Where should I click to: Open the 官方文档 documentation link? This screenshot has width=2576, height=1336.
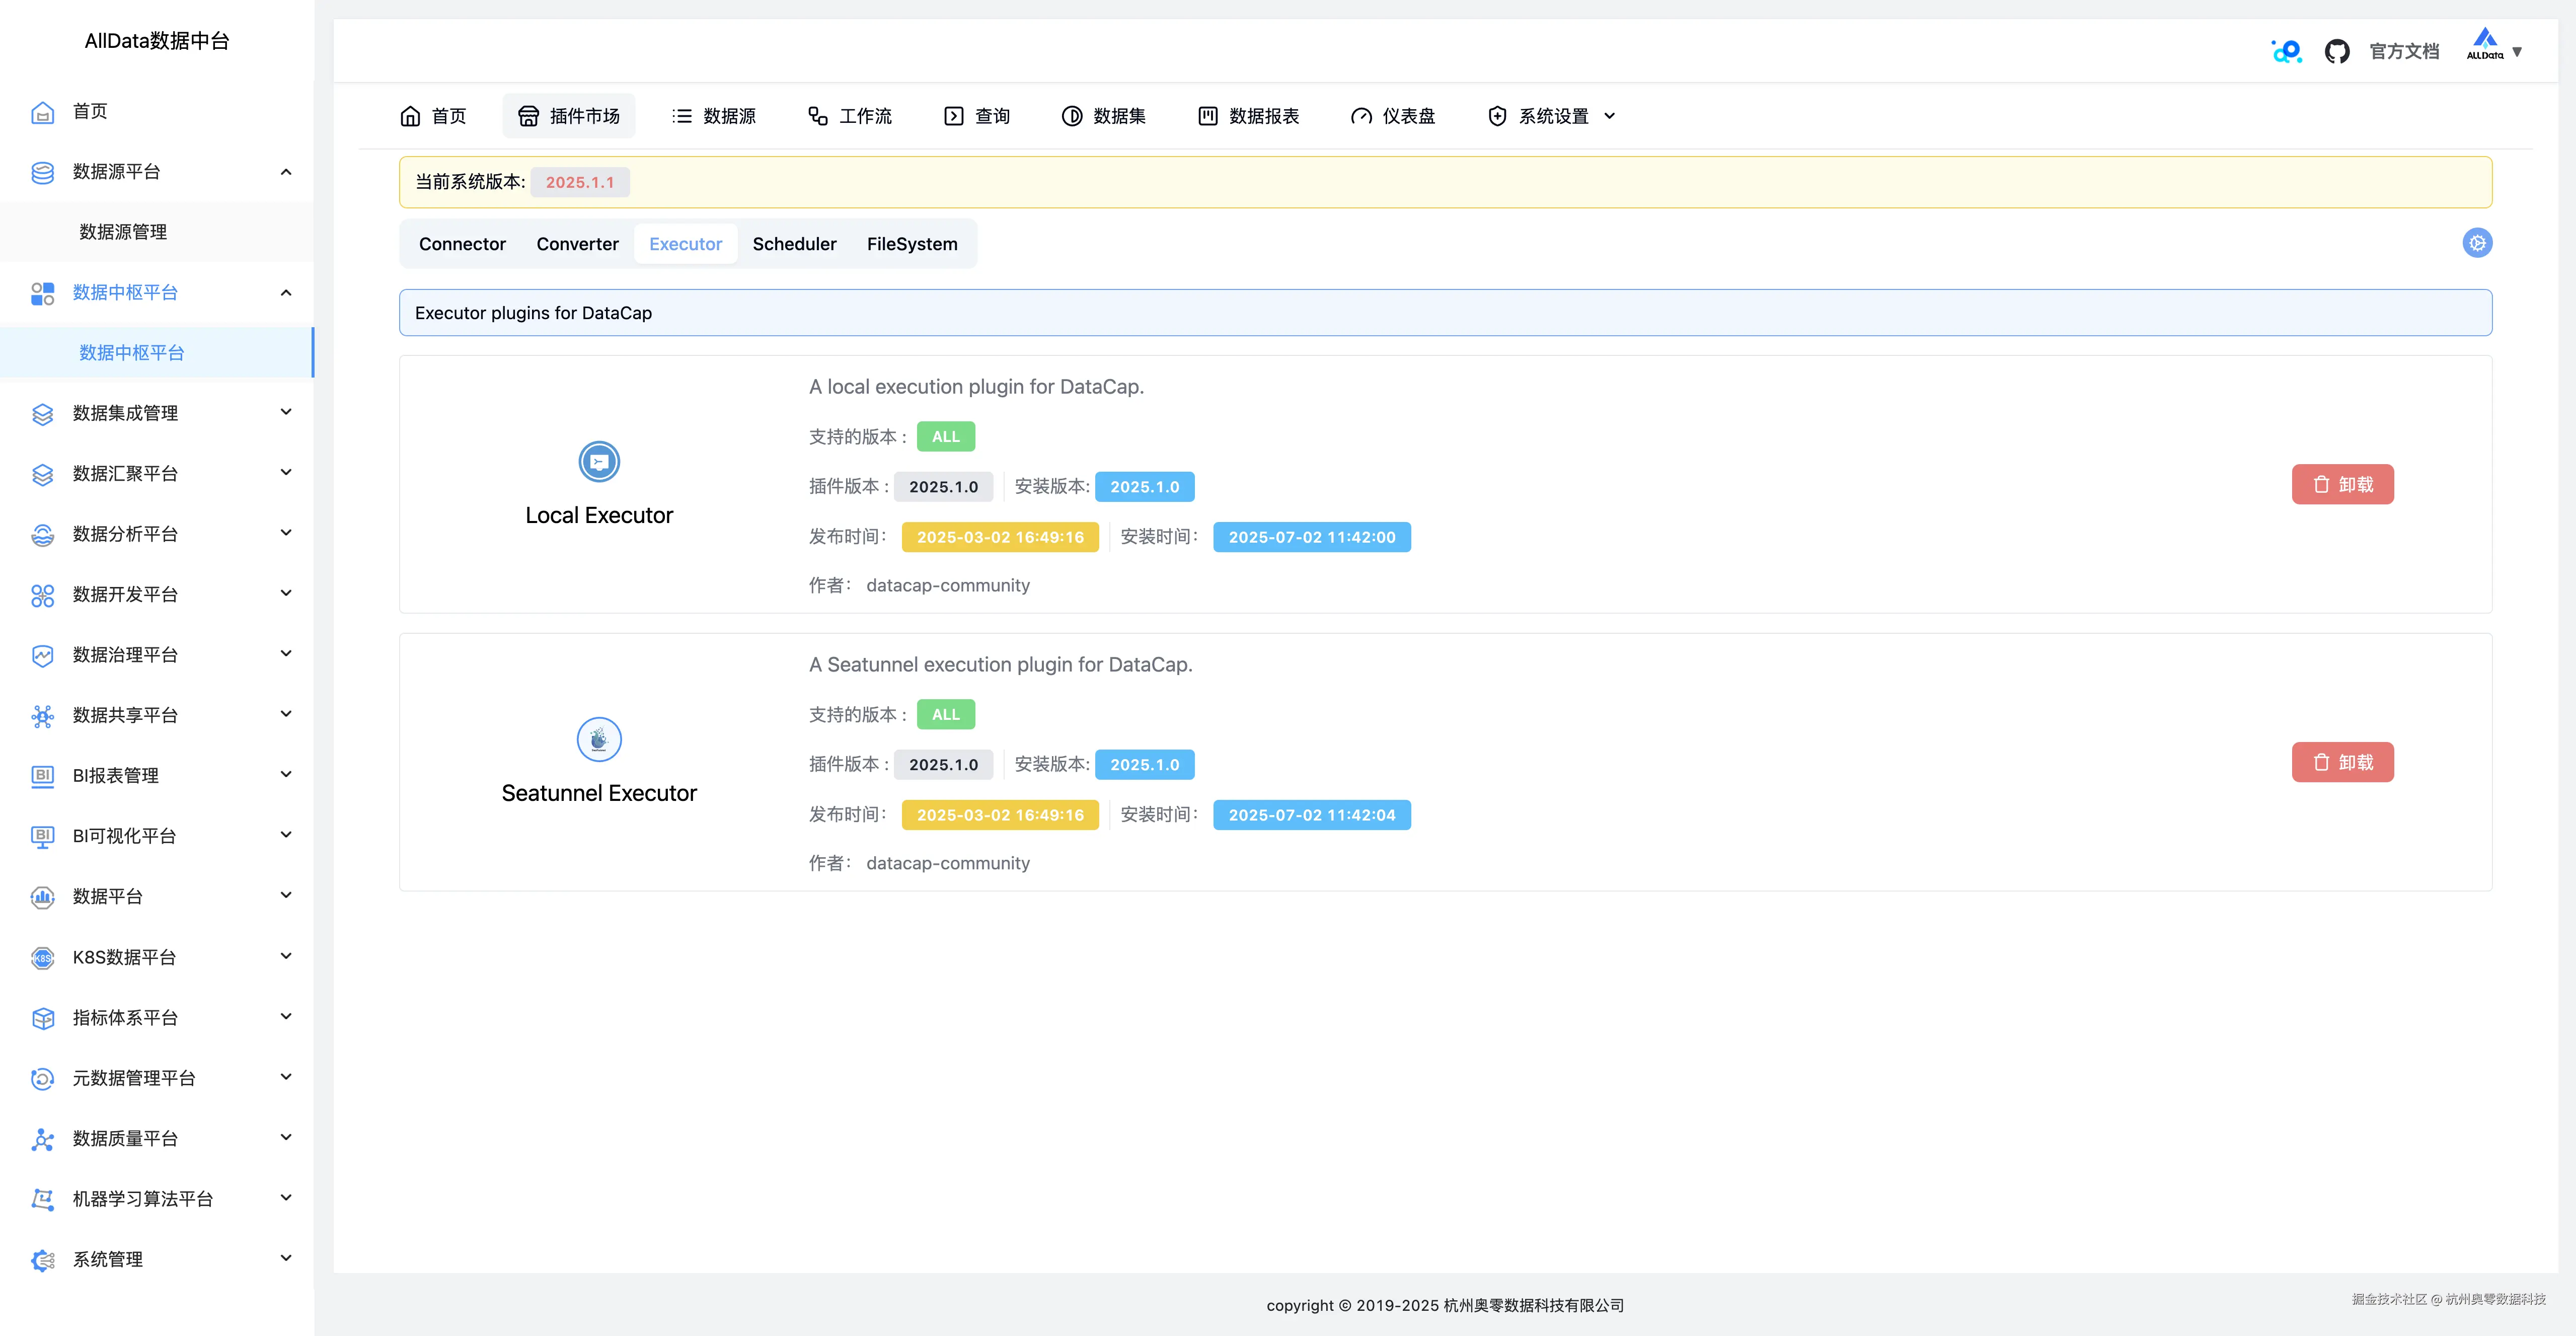(x=2404, y=51)
